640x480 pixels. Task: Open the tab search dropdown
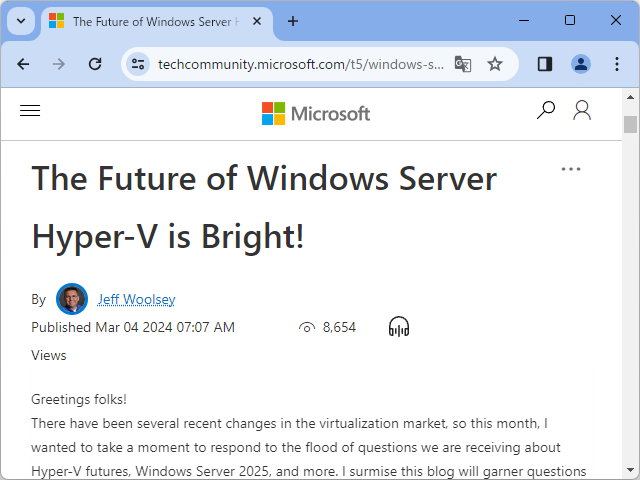21,21
